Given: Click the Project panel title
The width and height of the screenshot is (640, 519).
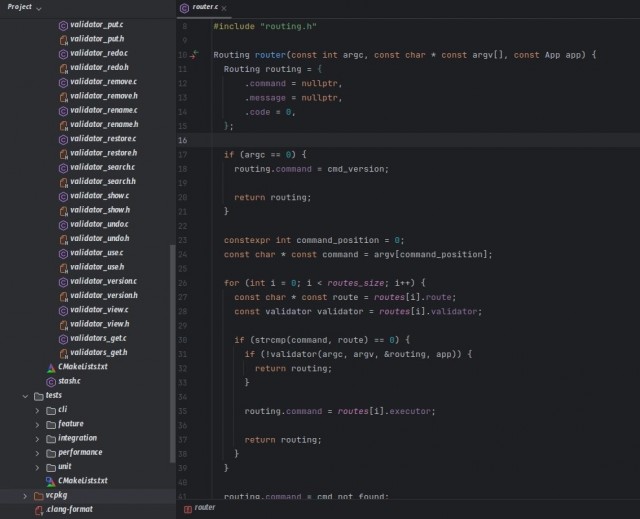Looking at the screenshot, I should pos(19,7).
